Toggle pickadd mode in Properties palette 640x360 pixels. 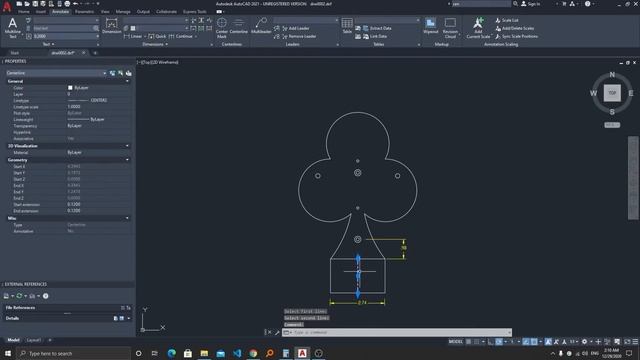point(112,73)
